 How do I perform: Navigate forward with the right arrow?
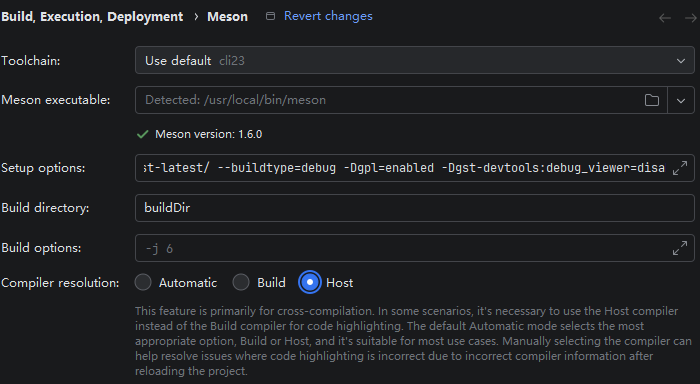coord(691,18)
